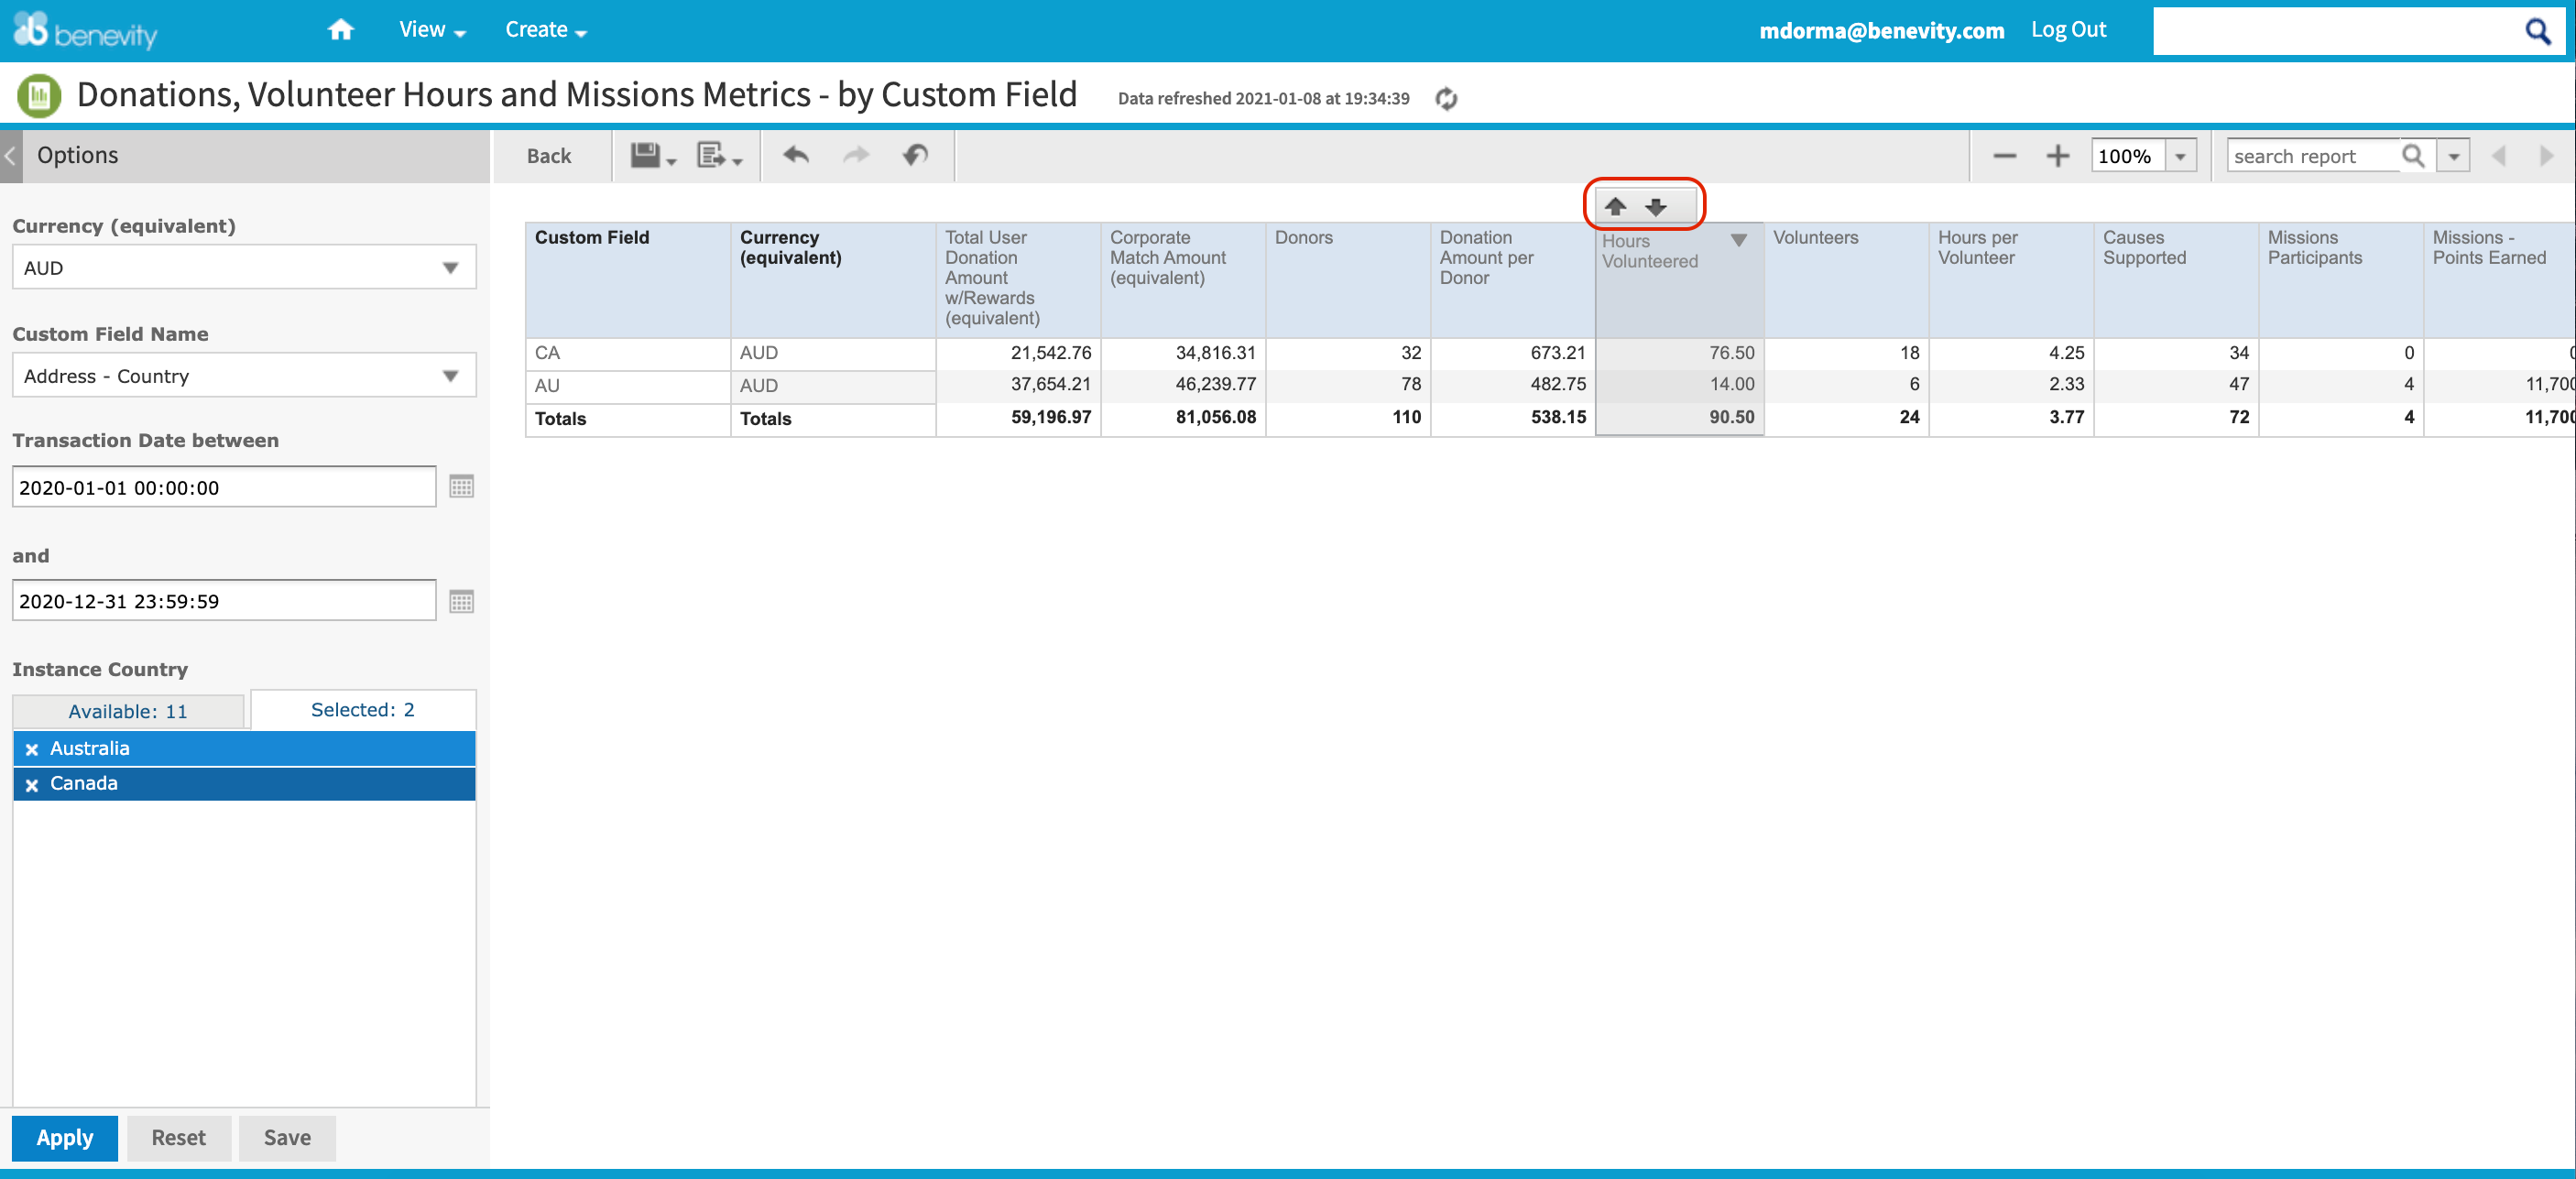Select the Causes Supported column header
The height and width of the screenshot is (1179, 2576).
coord(2176,280)
